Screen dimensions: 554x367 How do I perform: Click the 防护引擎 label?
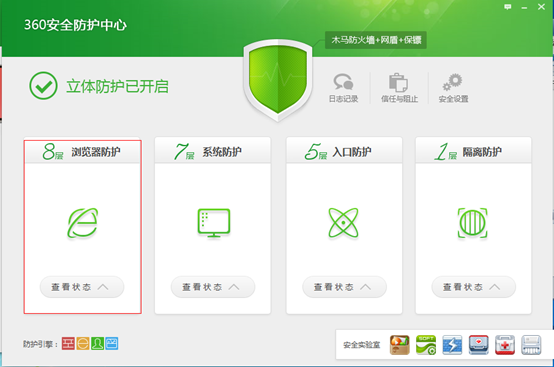point(40,344)
